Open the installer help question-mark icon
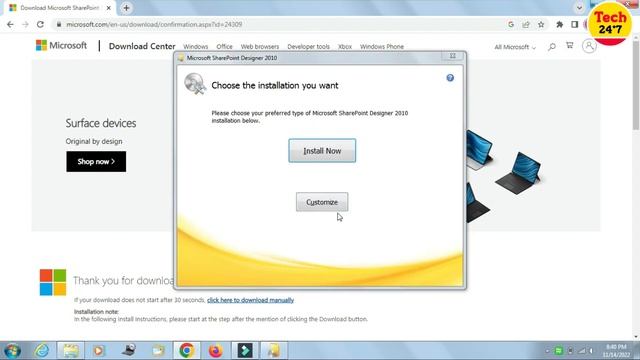 (x=450, y=78)
